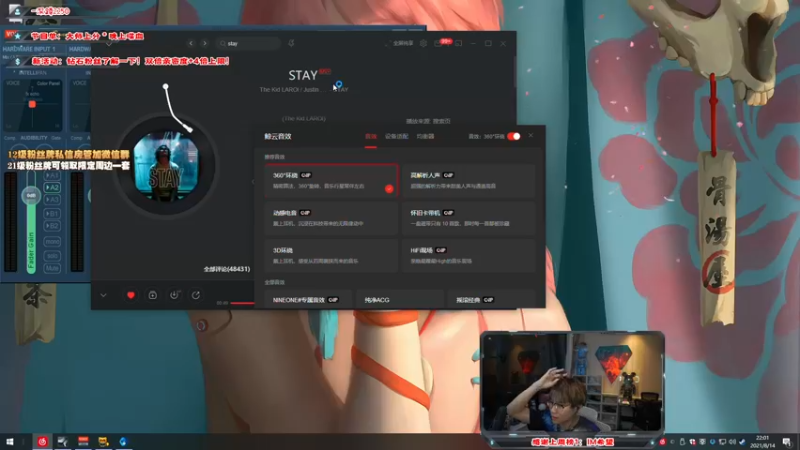Click the red playback progress bar
Image resolution: width=800 pixels, height=450 pixels.
click(x=242, y=303)
